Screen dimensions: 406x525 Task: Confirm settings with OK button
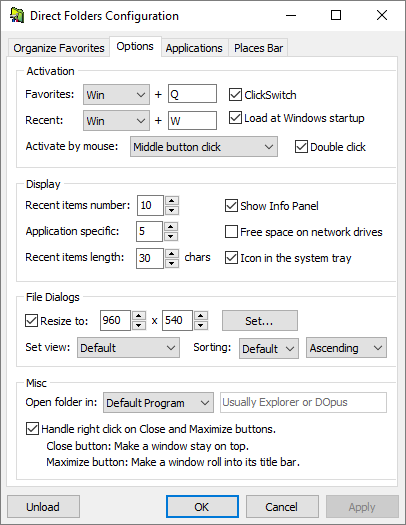click(202, 507)
